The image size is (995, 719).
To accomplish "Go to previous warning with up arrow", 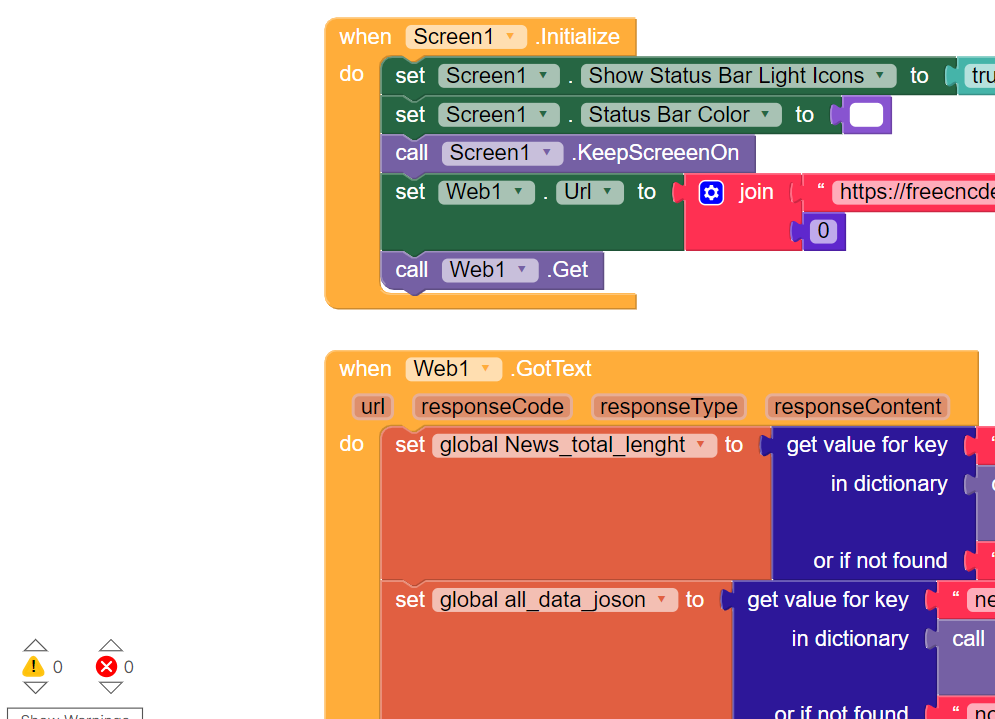I will [x=35, y=645].
